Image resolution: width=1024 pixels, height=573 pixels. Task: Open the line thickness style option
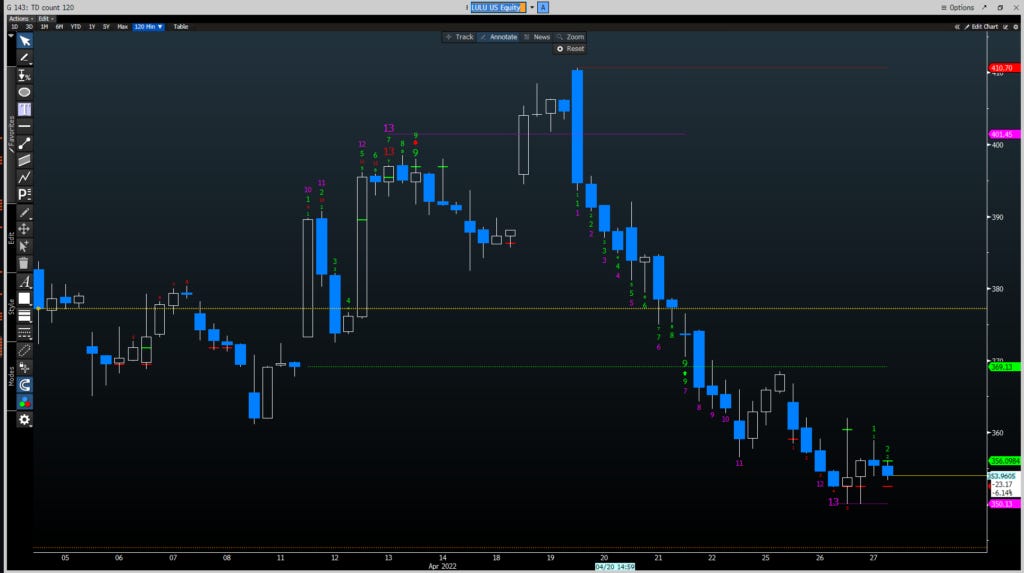pyautogui.click(x=24, y=316)
